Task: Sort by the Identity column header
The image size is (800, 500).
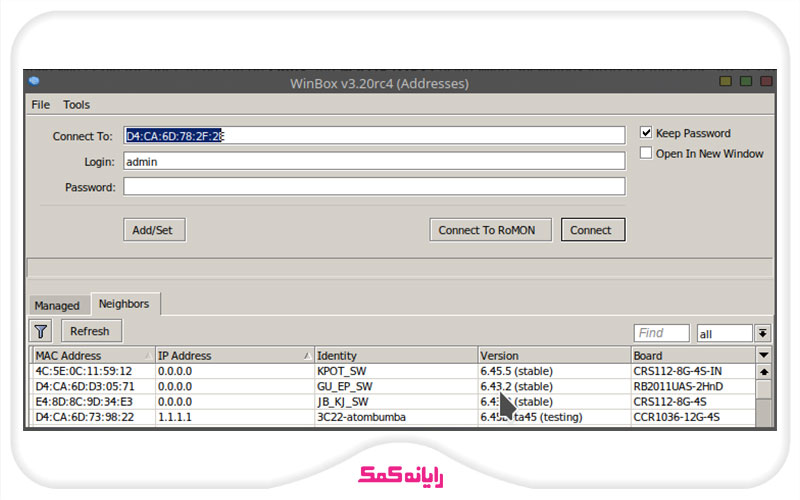Action: pyautogui.click(x=396, y=356)
